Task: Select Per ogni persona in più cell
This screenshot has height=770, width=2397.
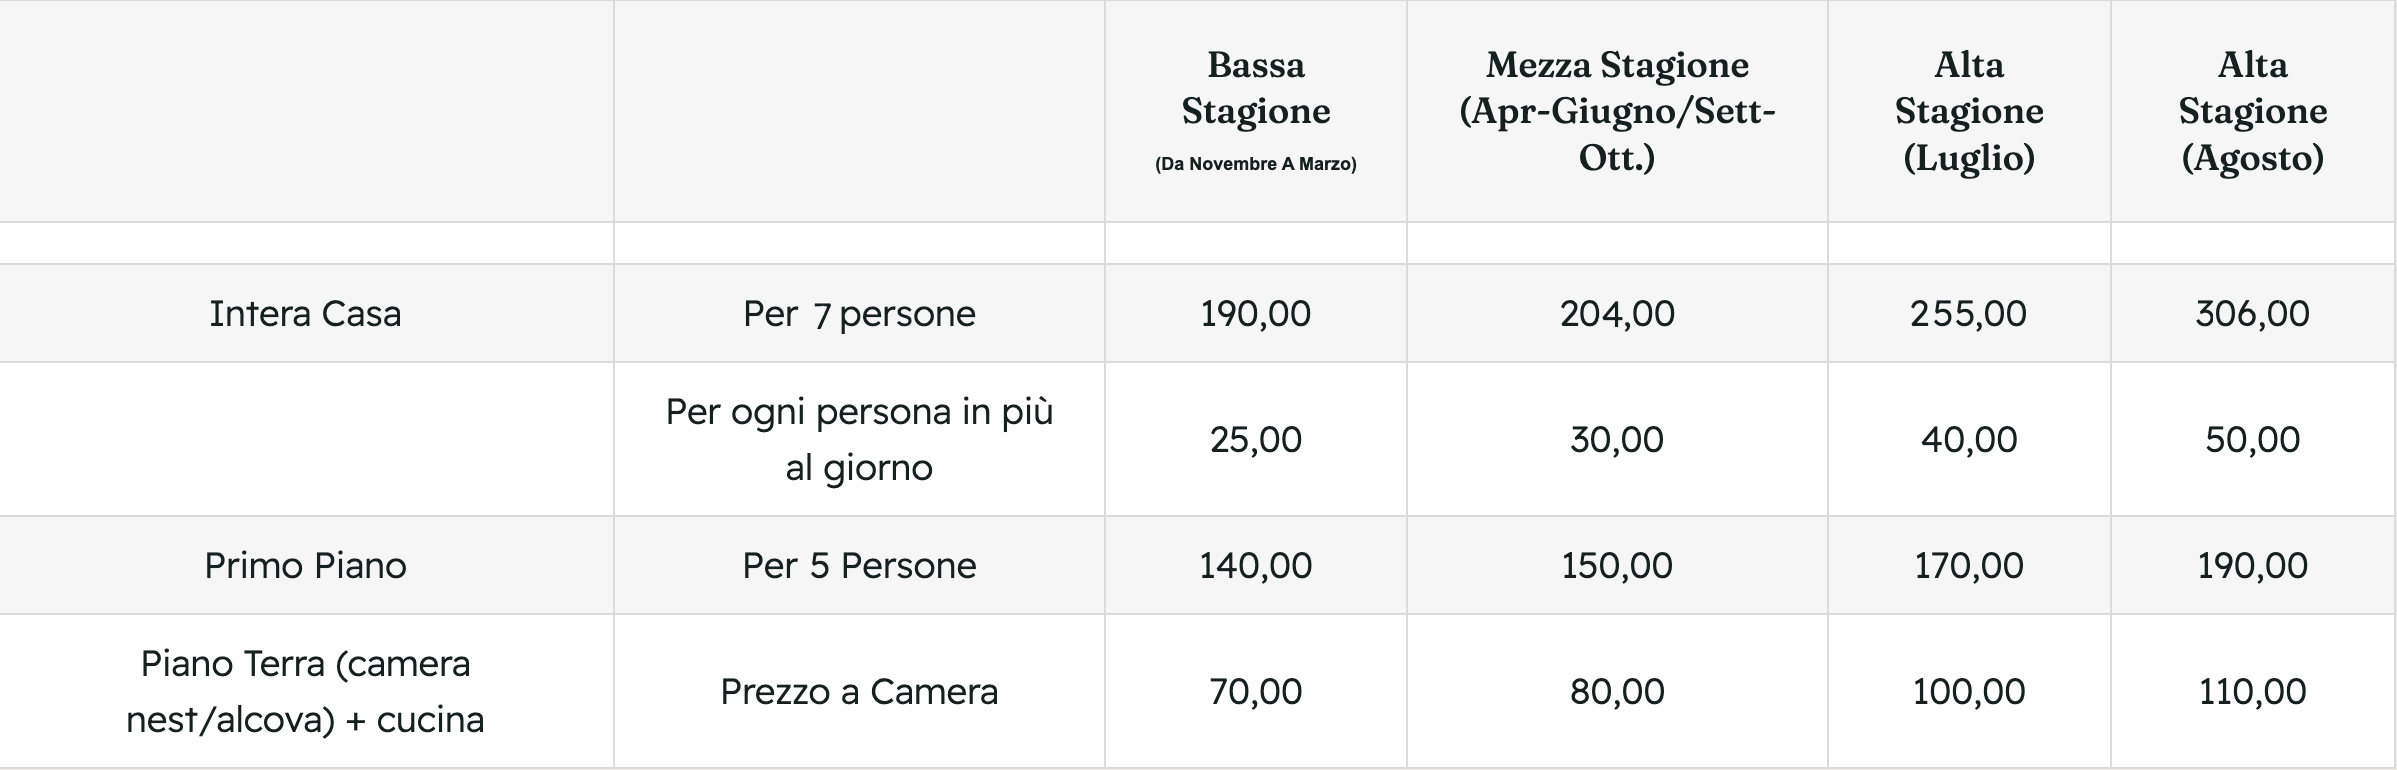Action: (859, 440)
